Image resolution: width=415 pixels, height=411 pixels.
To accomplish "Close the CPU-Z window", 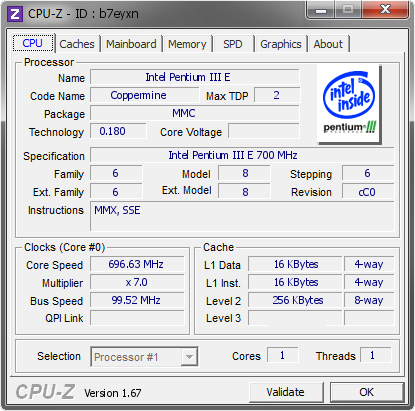I will (385, 10).
